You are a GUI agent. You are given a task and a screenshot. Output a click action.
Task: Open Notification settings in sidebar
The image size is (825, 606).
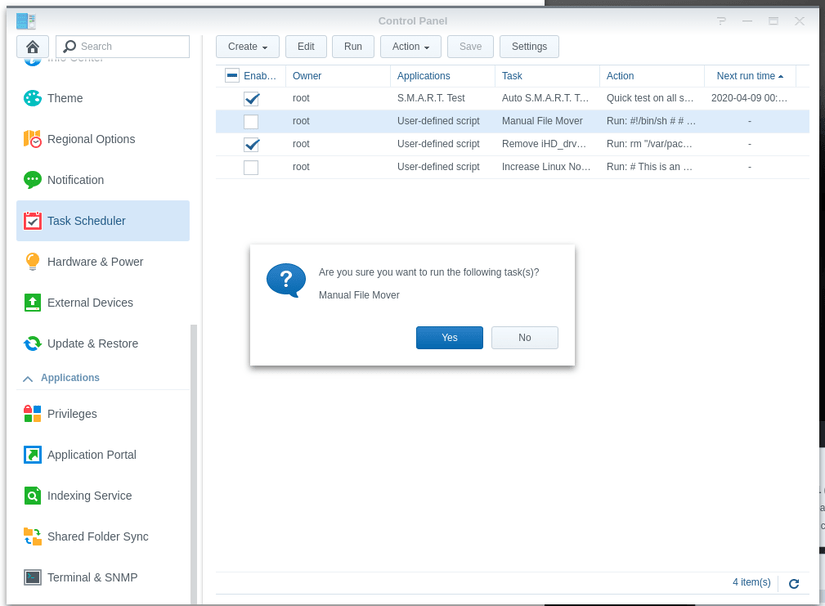click(103, 180)
